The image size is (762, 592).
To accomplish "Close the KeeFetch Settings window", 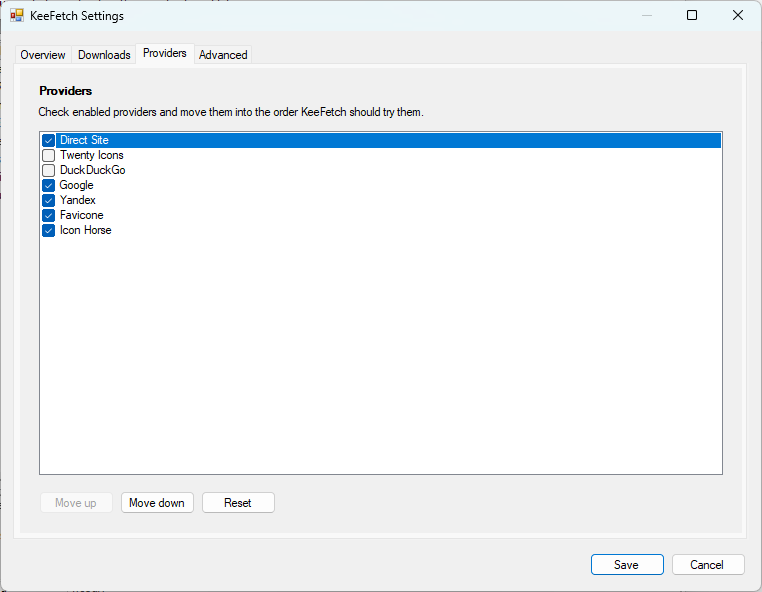I will [x=738, y=16].
